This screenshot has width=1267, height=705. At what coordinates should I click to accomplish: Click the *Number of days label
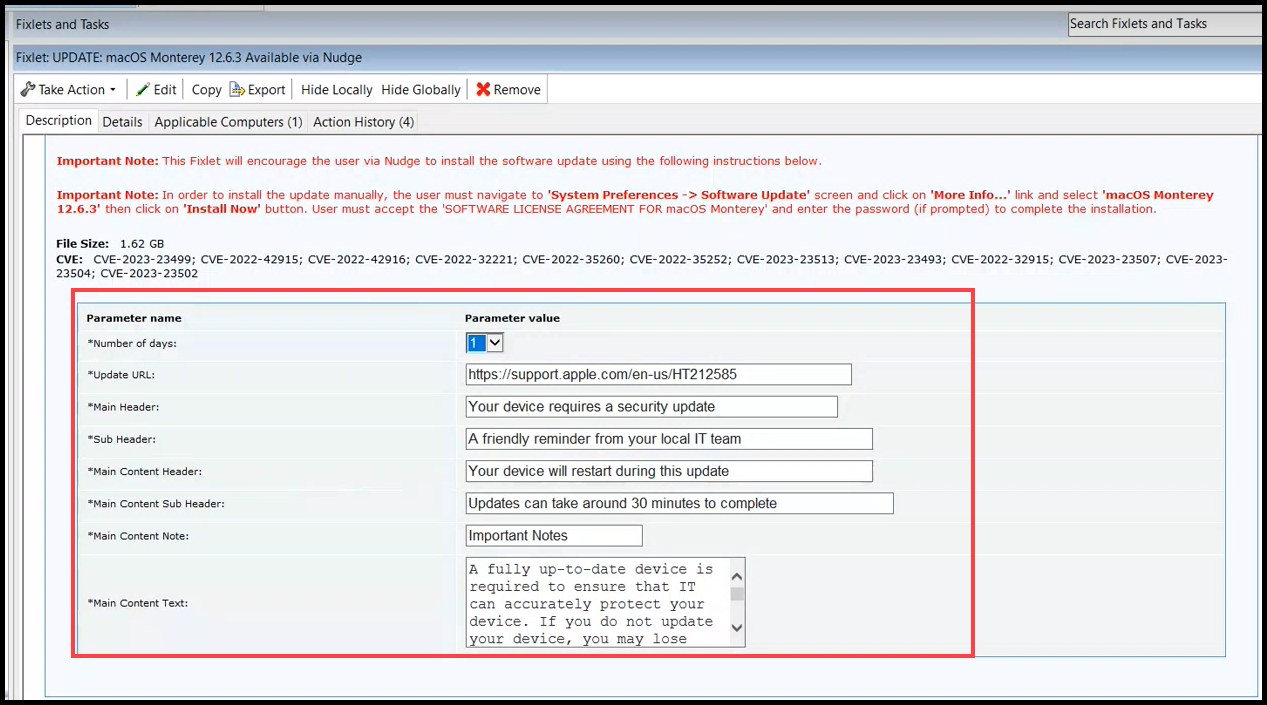(x=134, y=343)
